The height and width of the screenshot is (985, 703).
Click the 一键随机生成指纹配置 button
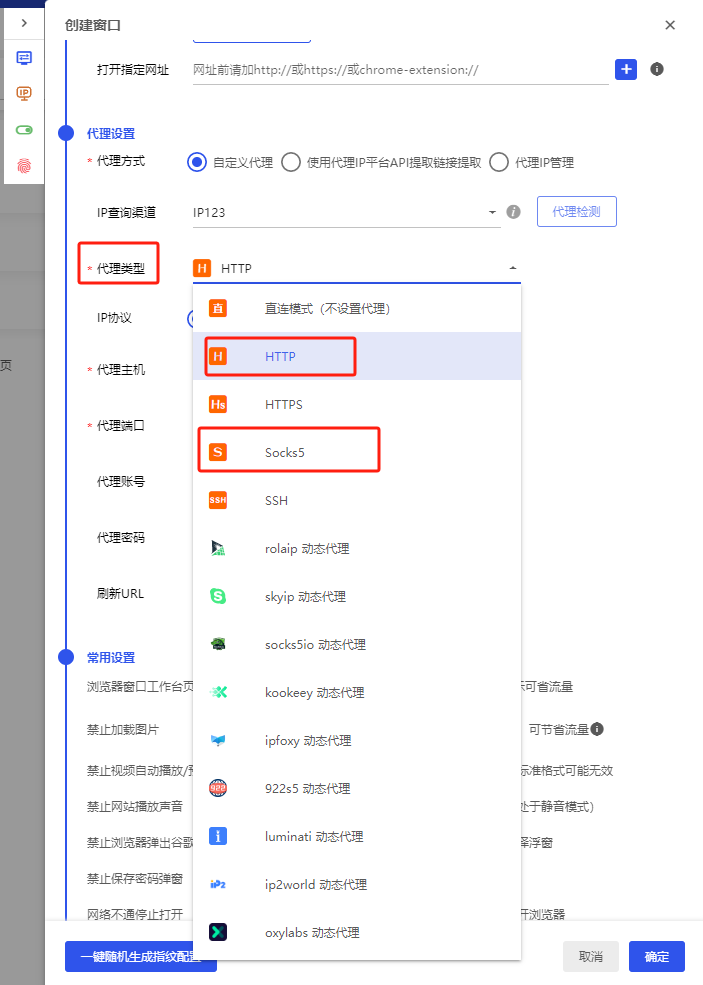coord(141,957)
